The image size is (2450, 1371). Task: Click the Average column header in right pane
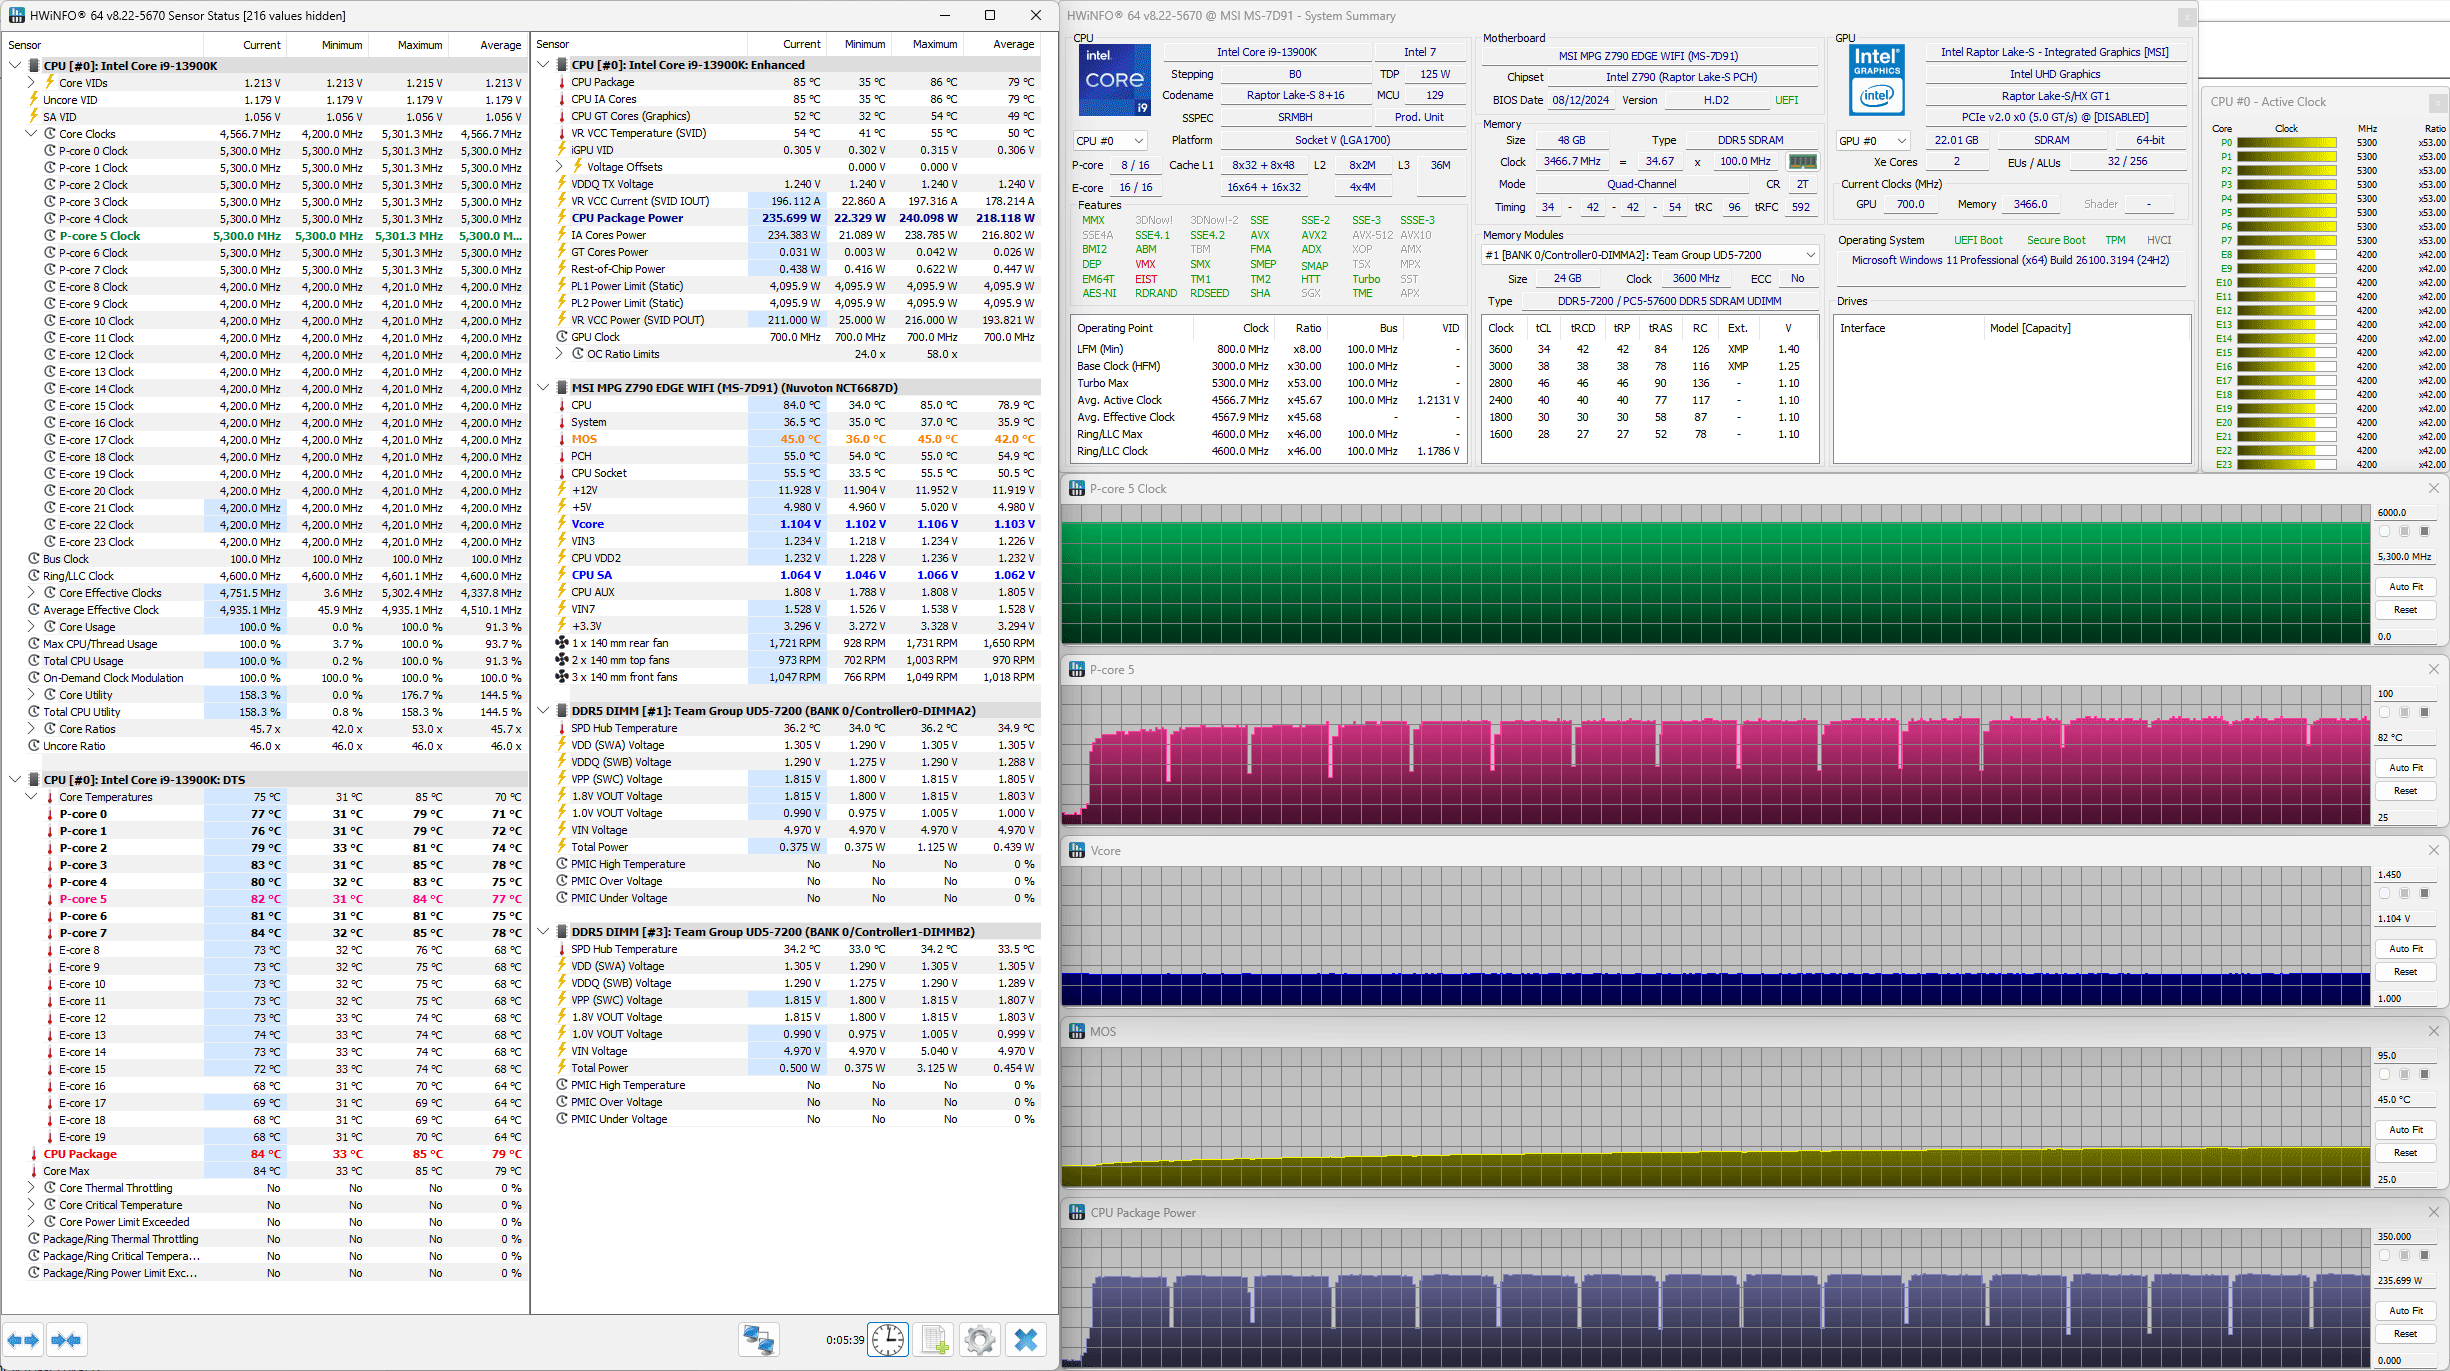click(1002, 44)
